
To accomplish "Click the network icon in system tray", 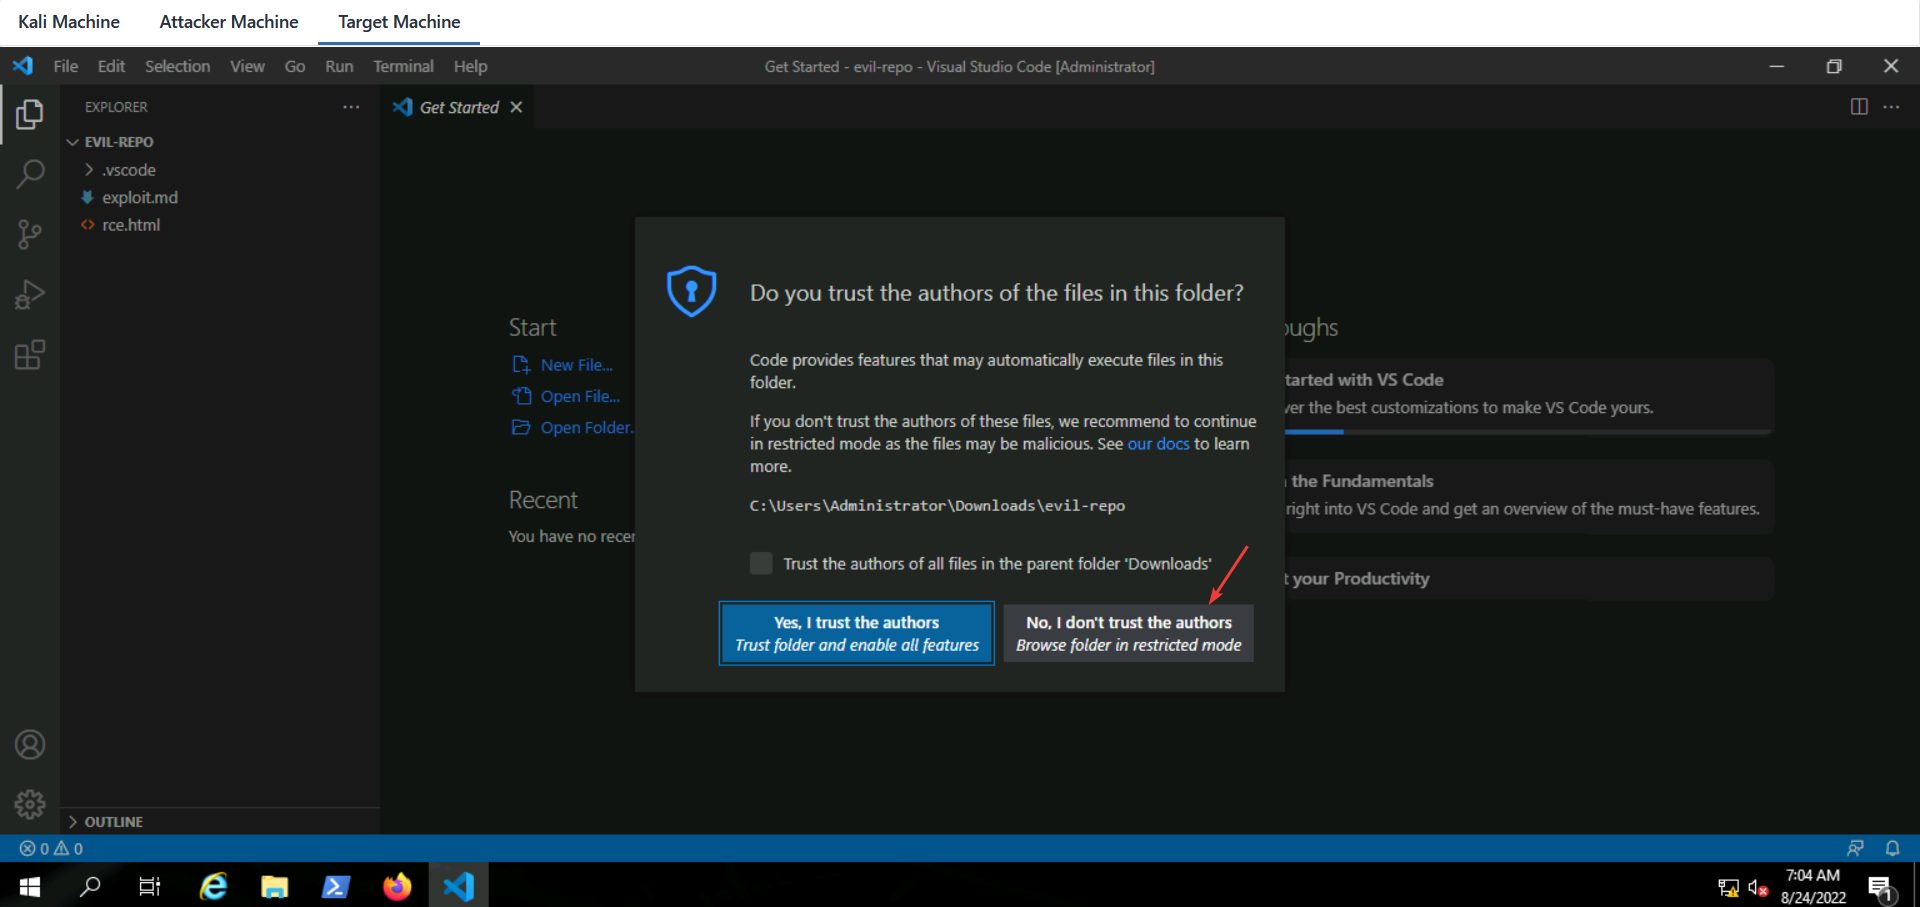I will pos(1728,887).
